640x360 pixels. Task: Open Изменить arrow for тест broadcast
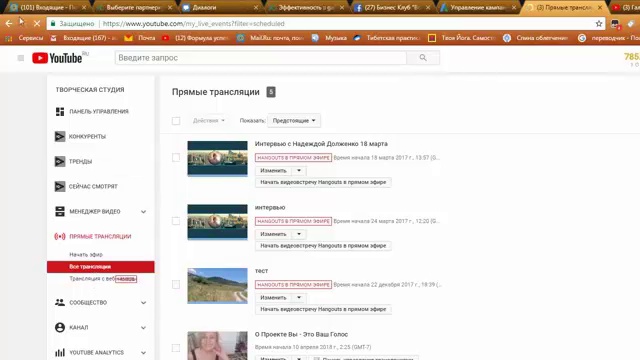click(299, 298)
